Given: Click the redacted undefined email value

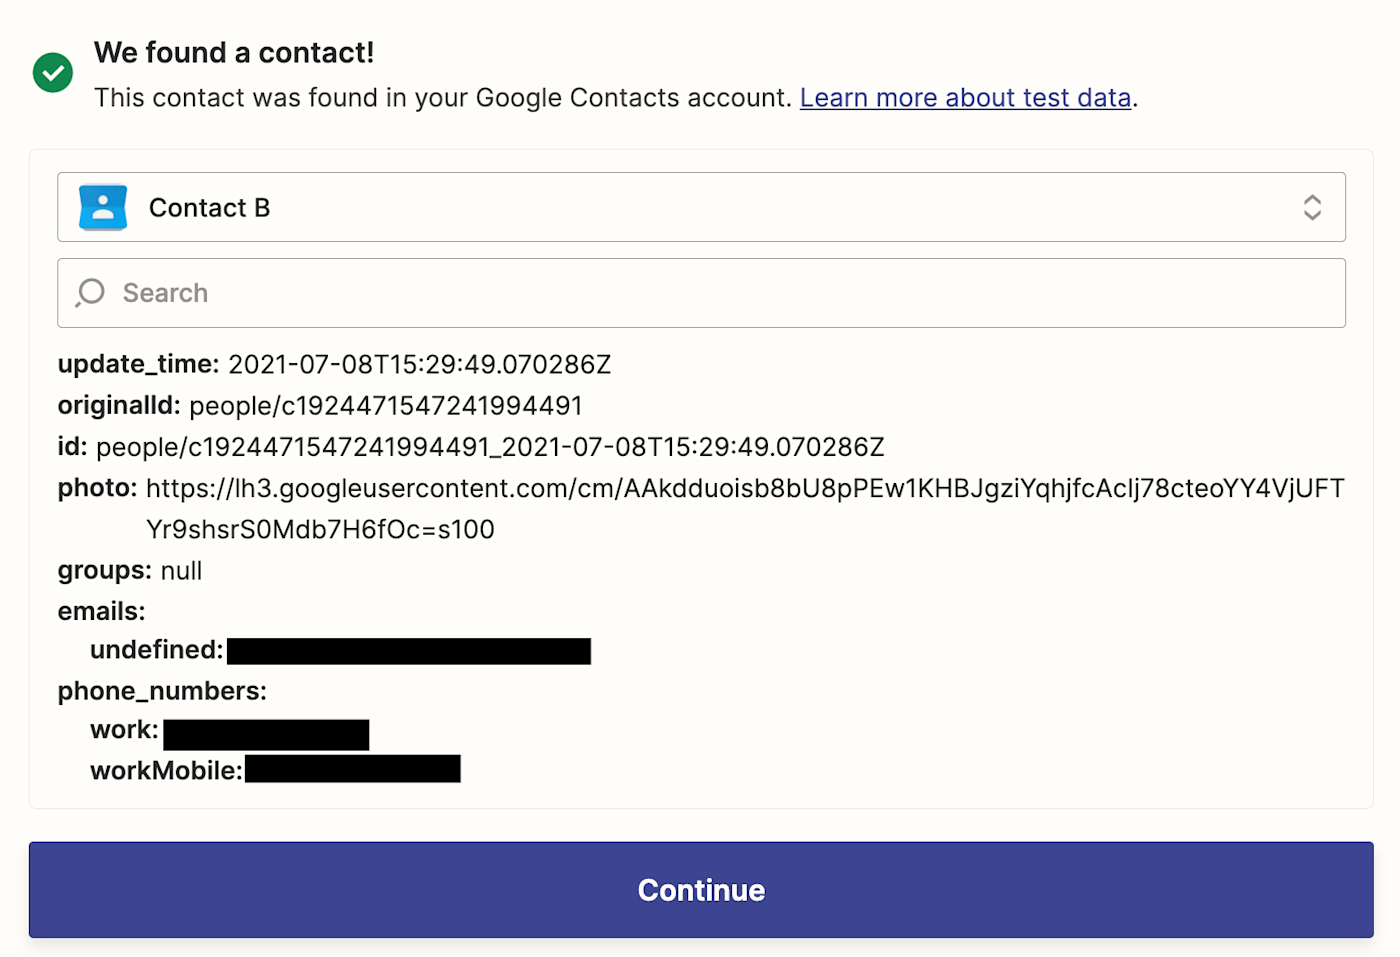Looking at the screenshot, I should tap(408, 651).
